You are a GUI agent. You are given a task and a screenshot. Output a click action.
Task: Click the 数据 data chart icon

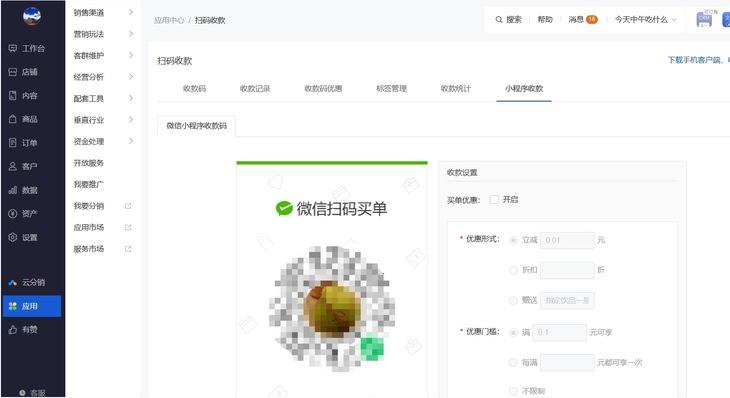coord(13,190)
